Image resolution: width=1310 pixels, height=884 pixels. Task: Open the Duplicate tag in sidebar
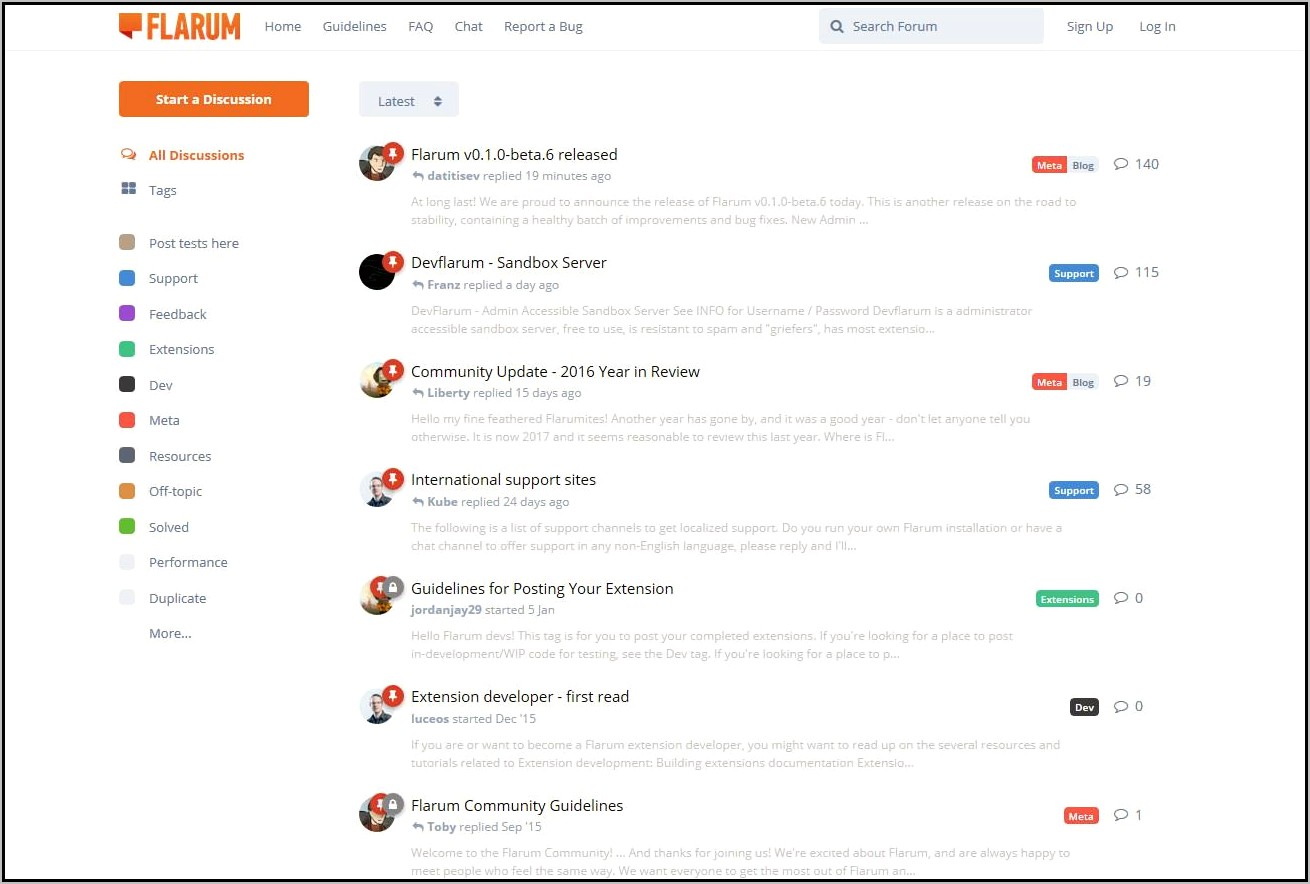click(177, 598)
